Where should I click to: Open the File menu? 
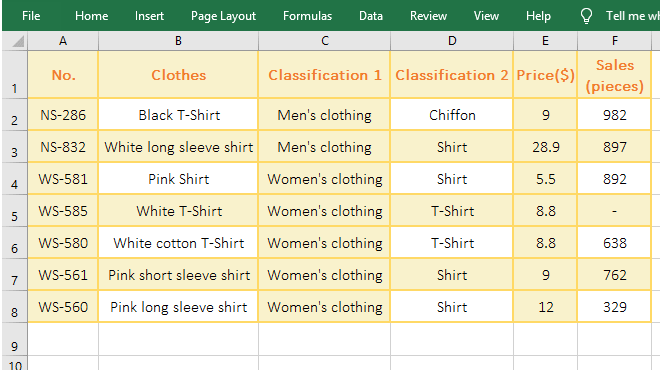[31, 16]
